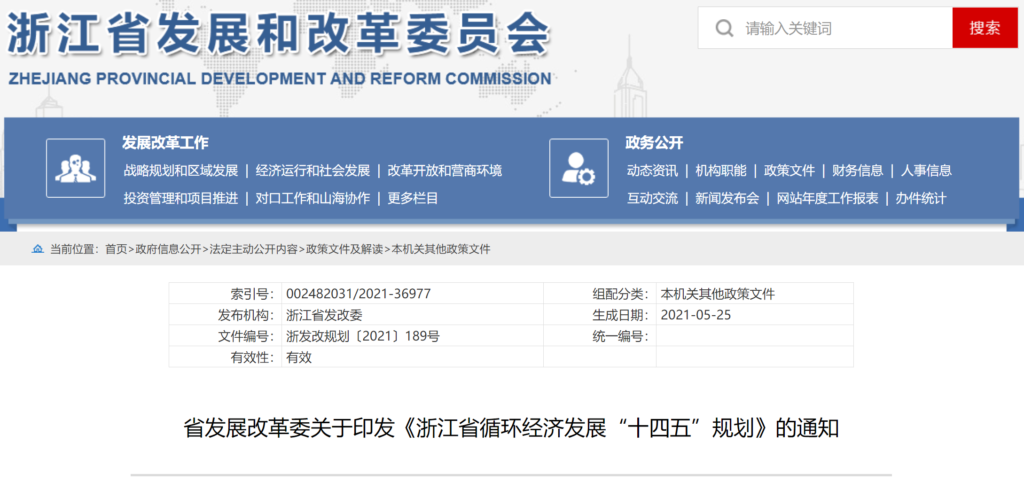
Task: Click the 生成日期 label cell
Action: (600, 315)
